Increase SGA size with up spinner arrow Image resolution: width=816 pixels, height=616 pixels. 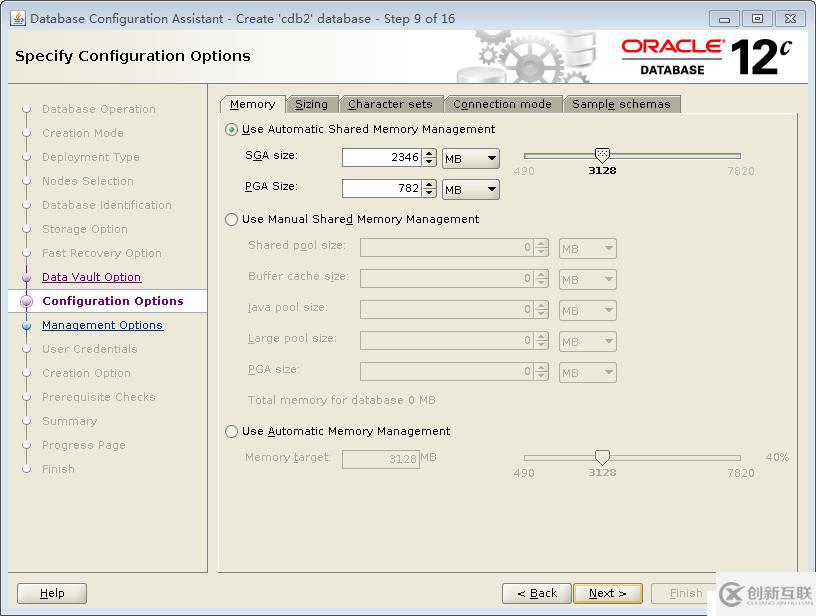(x=429, y=153)
